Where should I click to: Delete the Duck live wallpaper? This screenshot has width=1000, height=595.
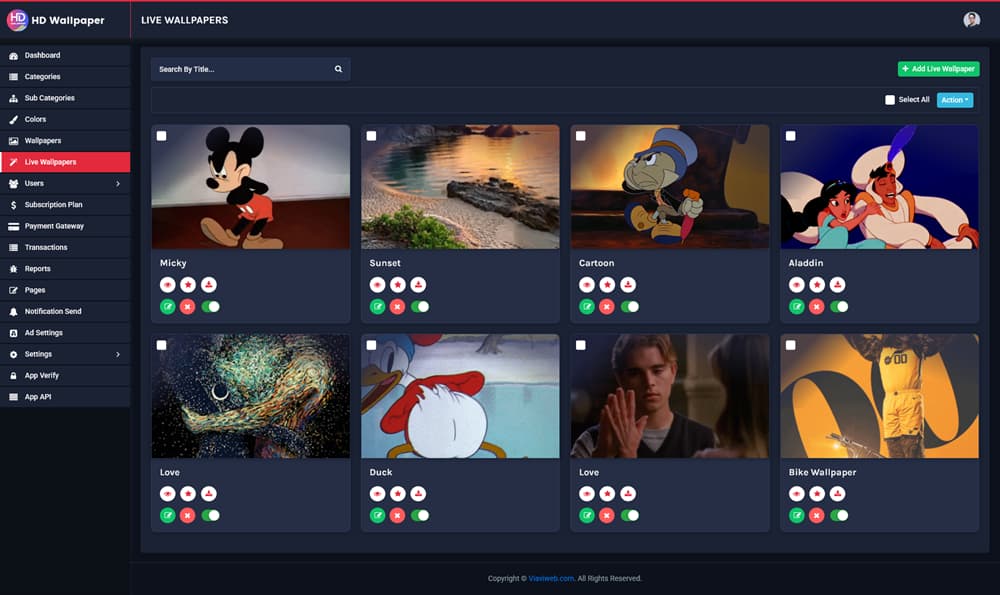click(x=397, y=515)
